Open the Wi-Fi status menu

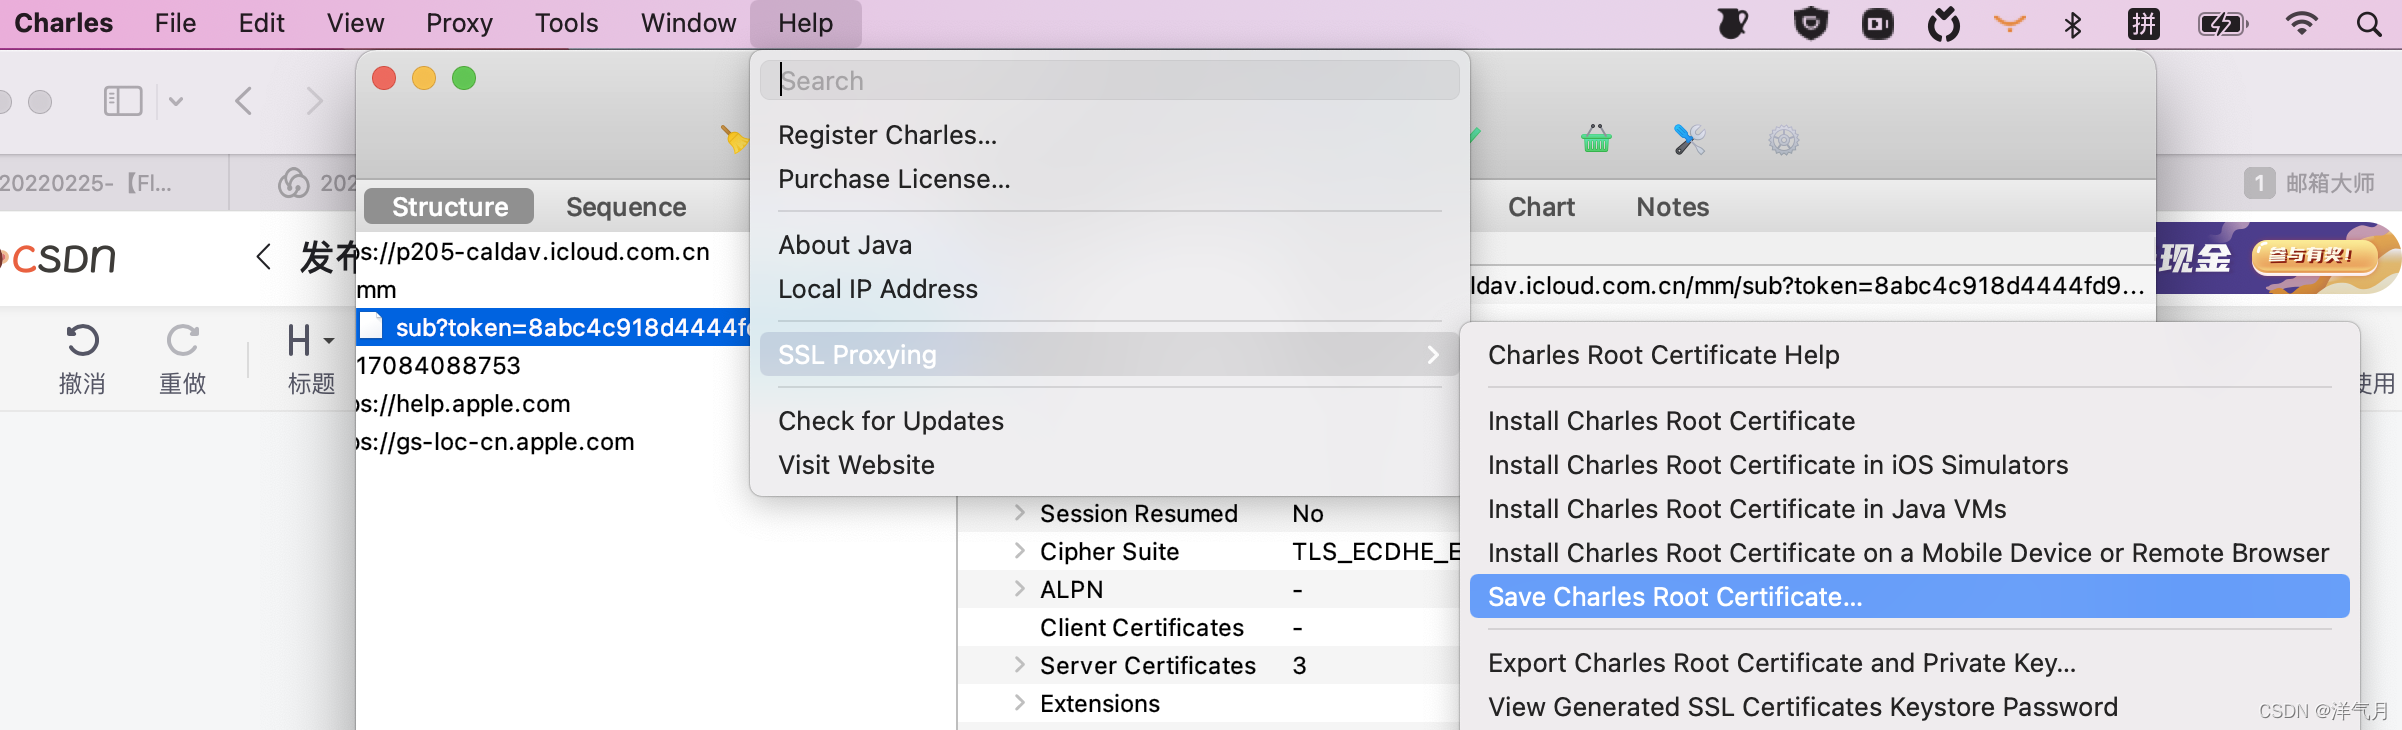pyautogui.click(x=2301, y=23)
